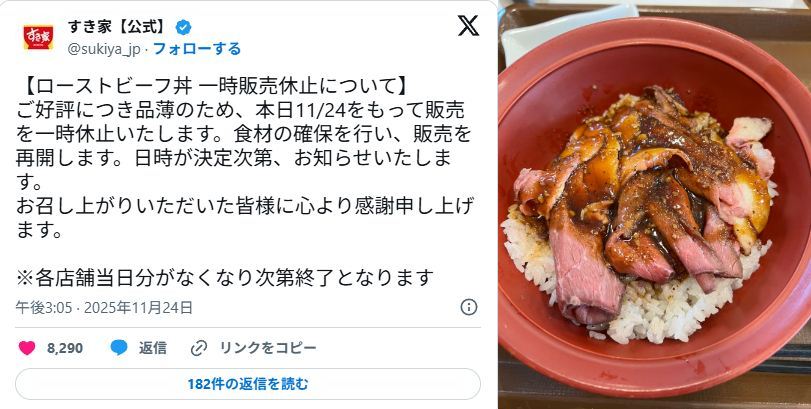This screenshot has height=409, width=811.
Task: Open the すき家 profile avatar
Action: pyautogui.click(x=38, y=37)
